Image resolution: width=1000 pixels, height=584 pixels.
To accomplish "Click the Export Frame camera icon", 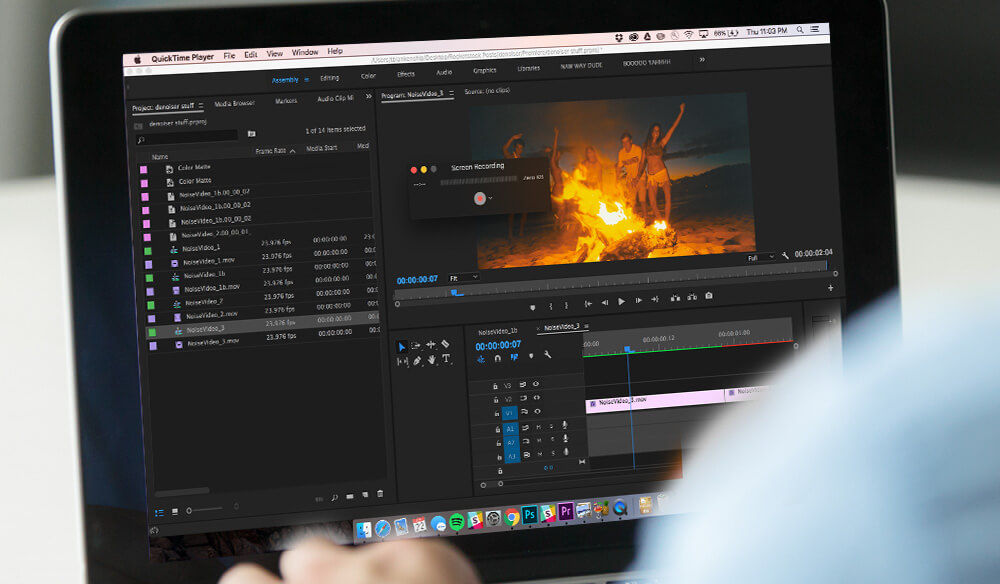I will tap(709, 296).
